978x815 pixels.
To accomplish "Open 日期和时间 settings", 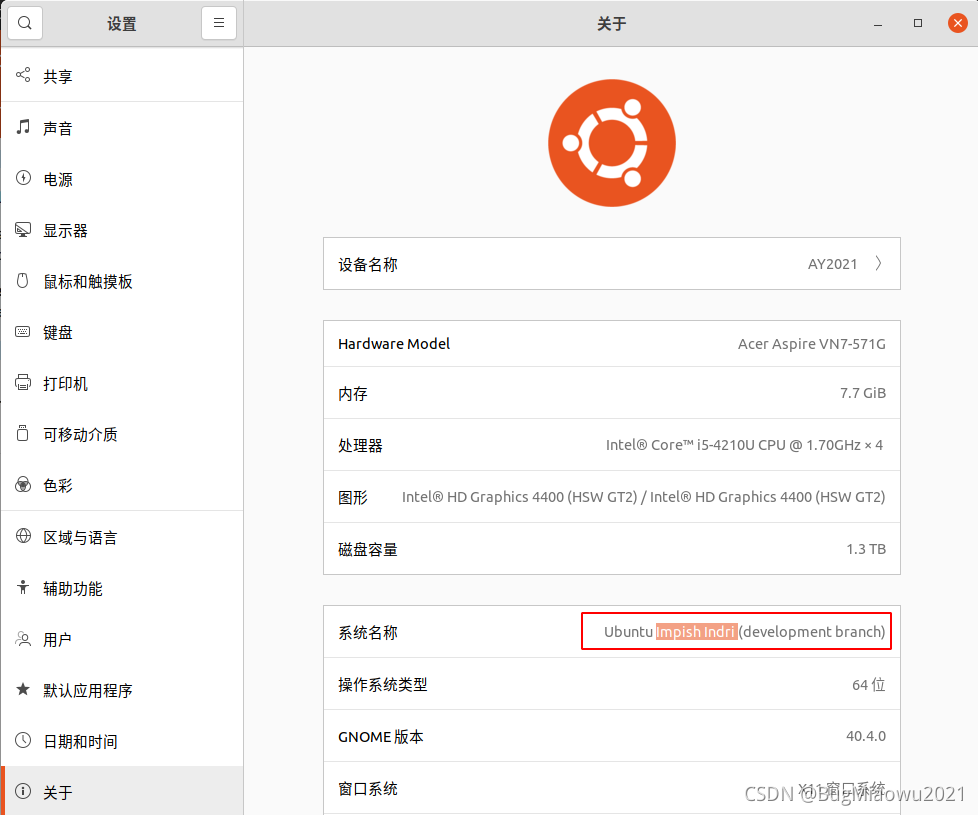I will tap(122, 741).
